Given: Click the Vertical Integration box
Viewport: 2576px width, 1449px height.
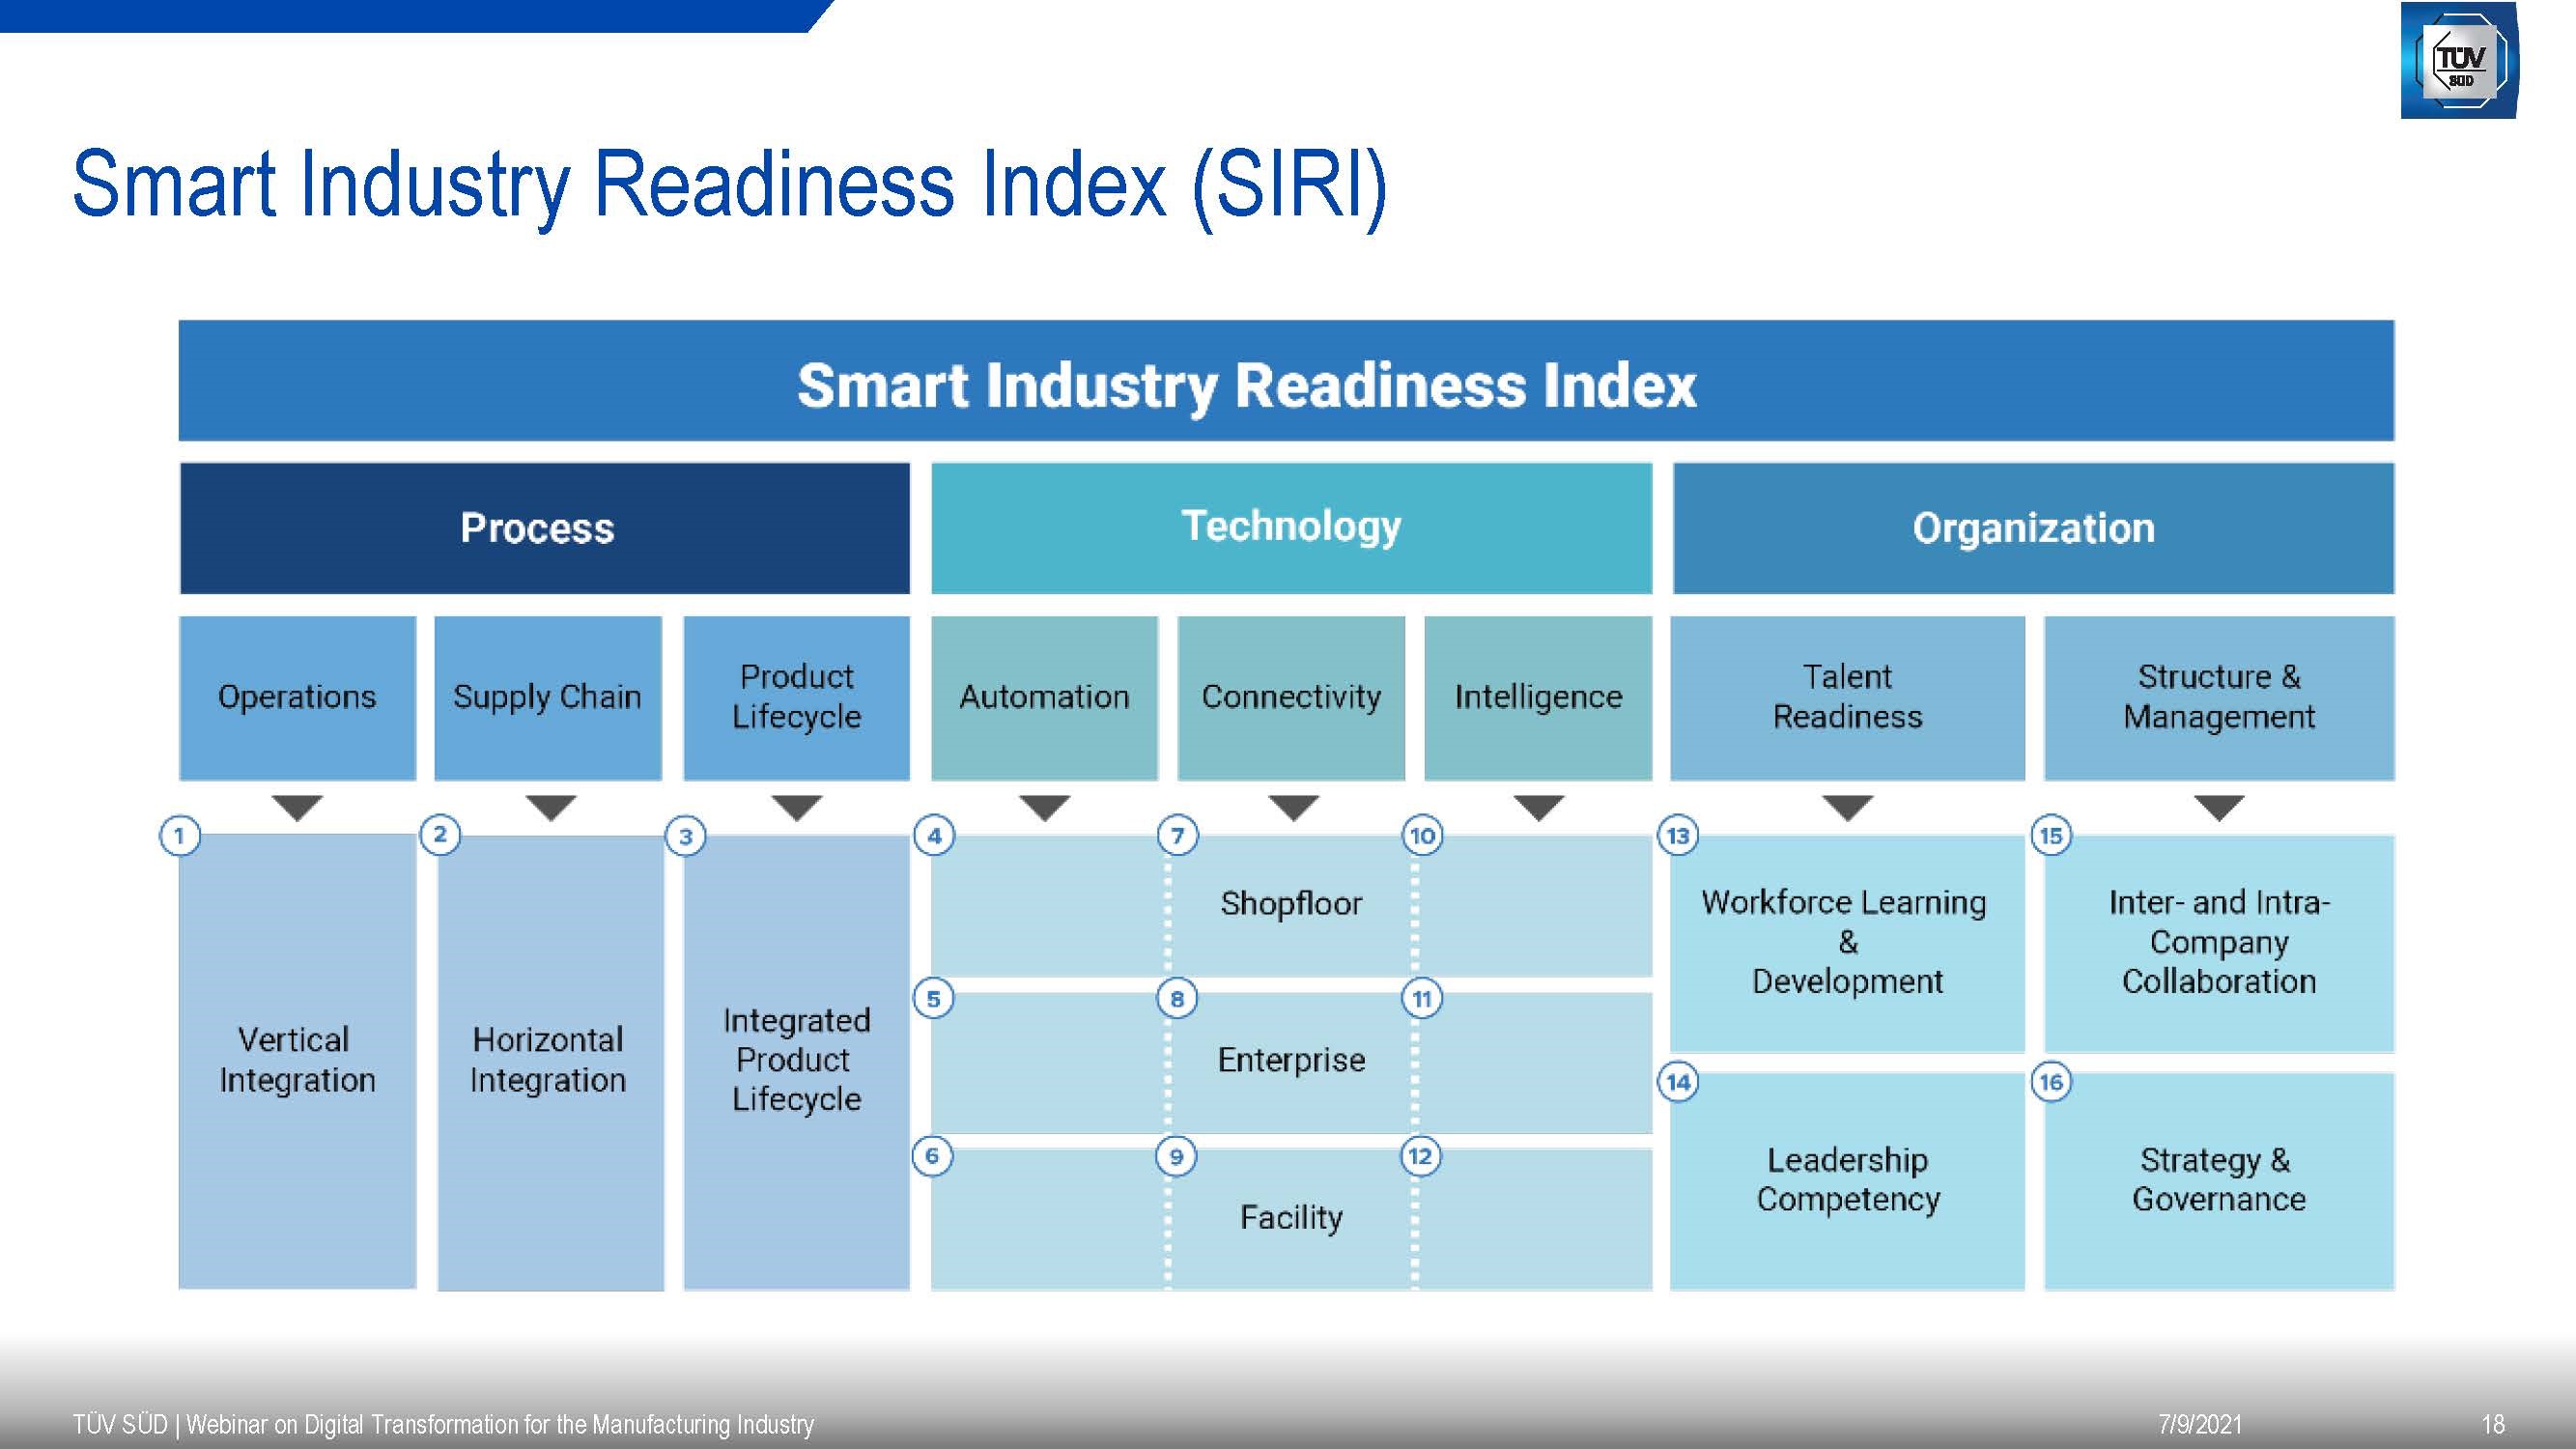Looking at the screenshot, I should 297,1060.
